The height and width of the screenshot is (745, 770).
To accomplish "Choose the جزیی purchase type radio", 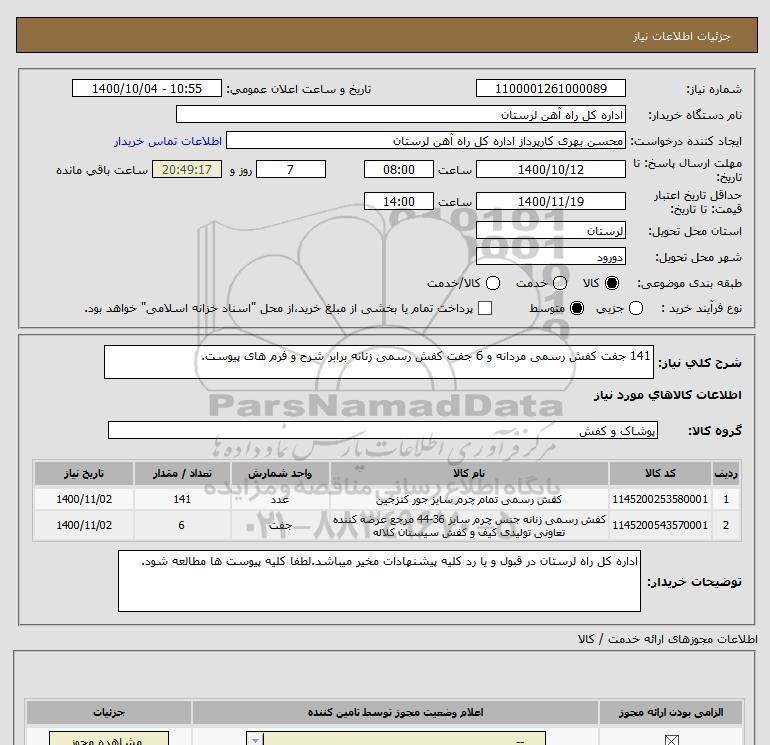I will 636,308.
